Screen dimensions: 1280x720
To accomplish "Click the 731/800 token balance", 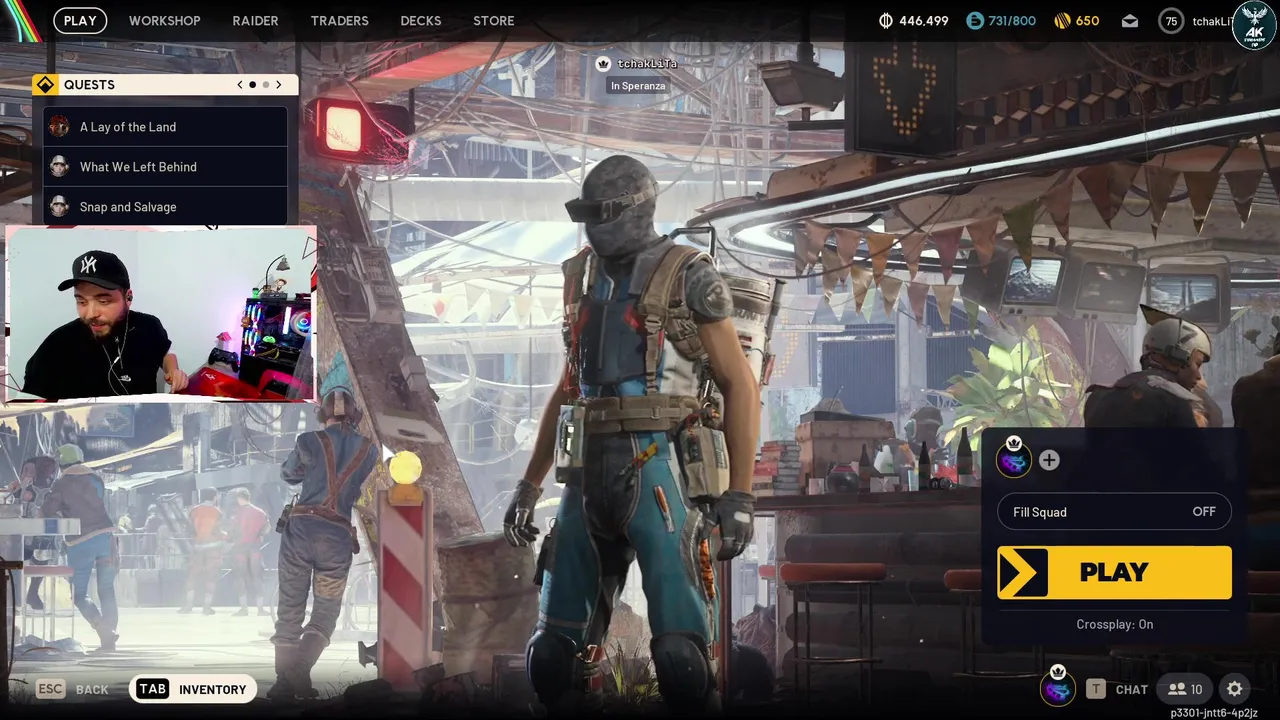I will point(1012,20).
